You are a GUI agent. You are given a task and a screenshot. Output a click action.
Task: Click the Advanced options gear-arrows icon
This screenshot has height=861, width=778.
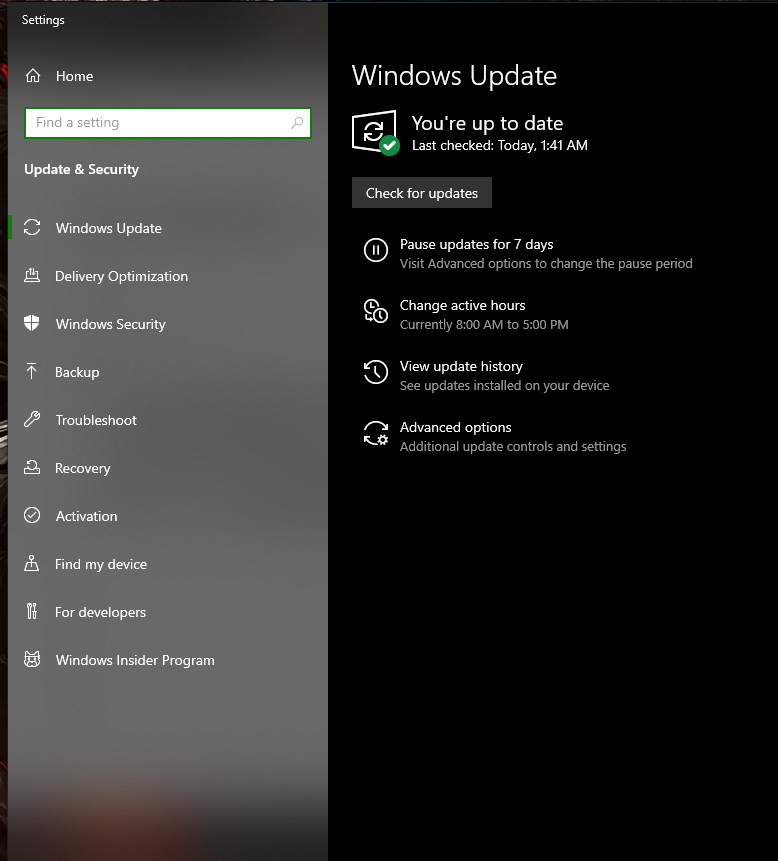[x=376, y=433]
